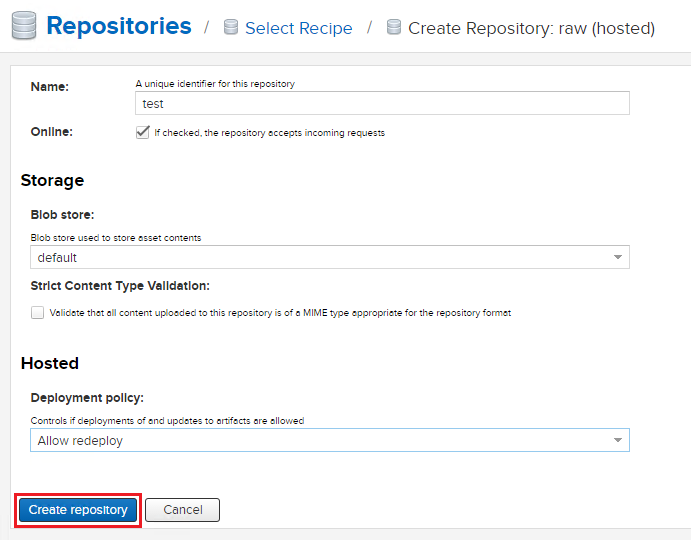
Task: Click the Blob store field showing default
Action: pyautogui.click(x=330, y=257)
